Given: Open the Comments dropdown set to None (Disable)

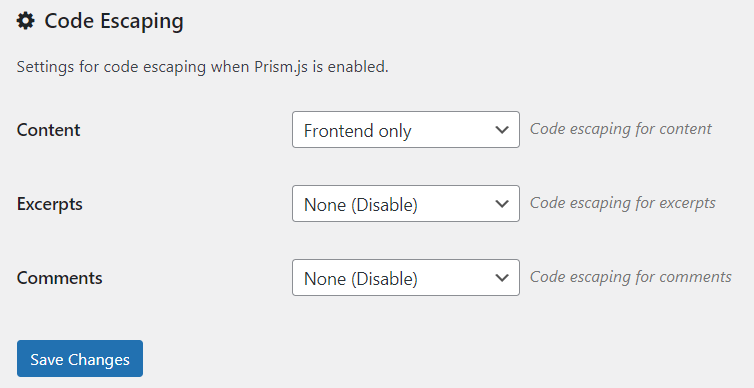Looking at the screenshot, I should click(406, 278).
